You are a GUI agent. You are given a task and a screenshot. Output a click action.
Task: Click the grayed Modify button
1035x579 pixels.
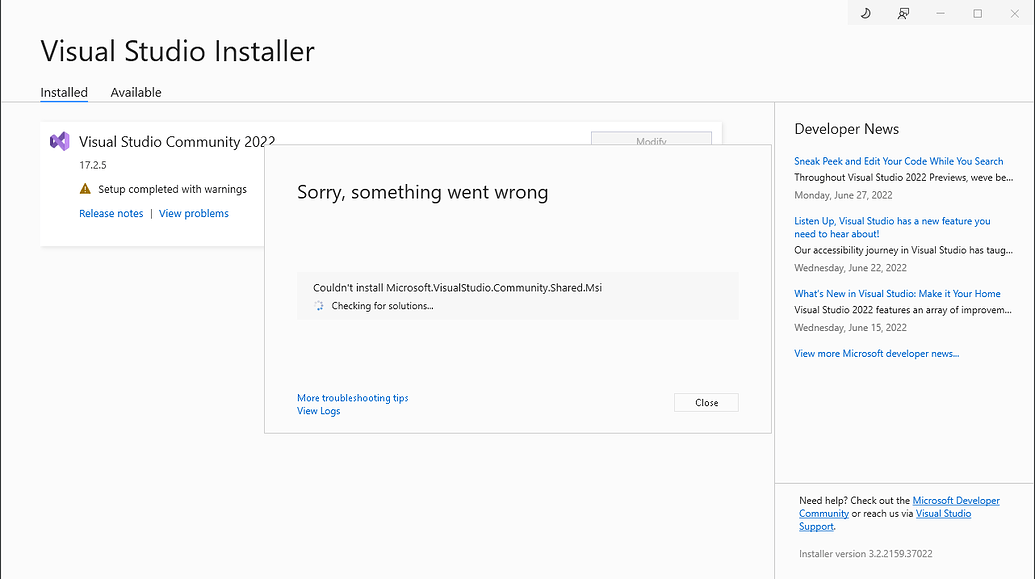point(651,140)
